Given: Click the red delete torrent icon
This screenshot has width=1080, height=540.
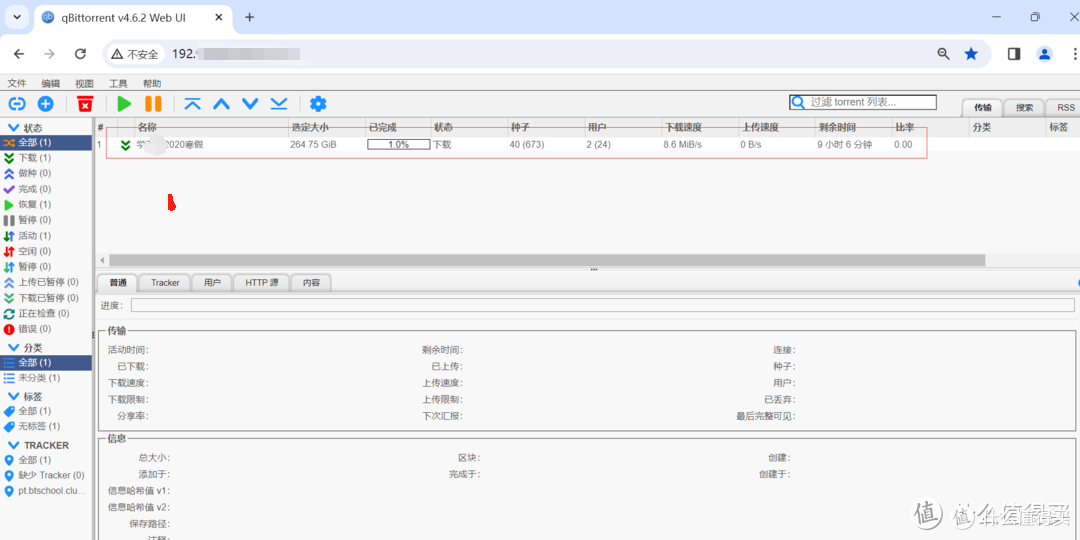Looking at the screenshot, I should point(85,104).
